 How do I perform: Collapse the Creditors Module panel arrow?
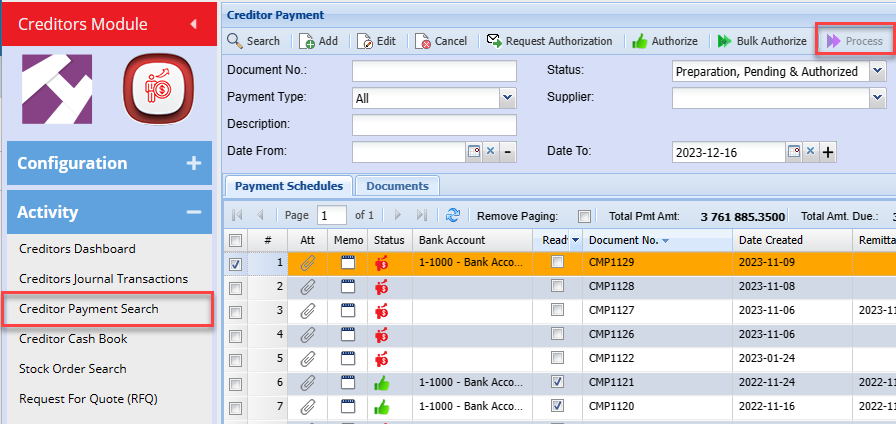click(194, 23)
